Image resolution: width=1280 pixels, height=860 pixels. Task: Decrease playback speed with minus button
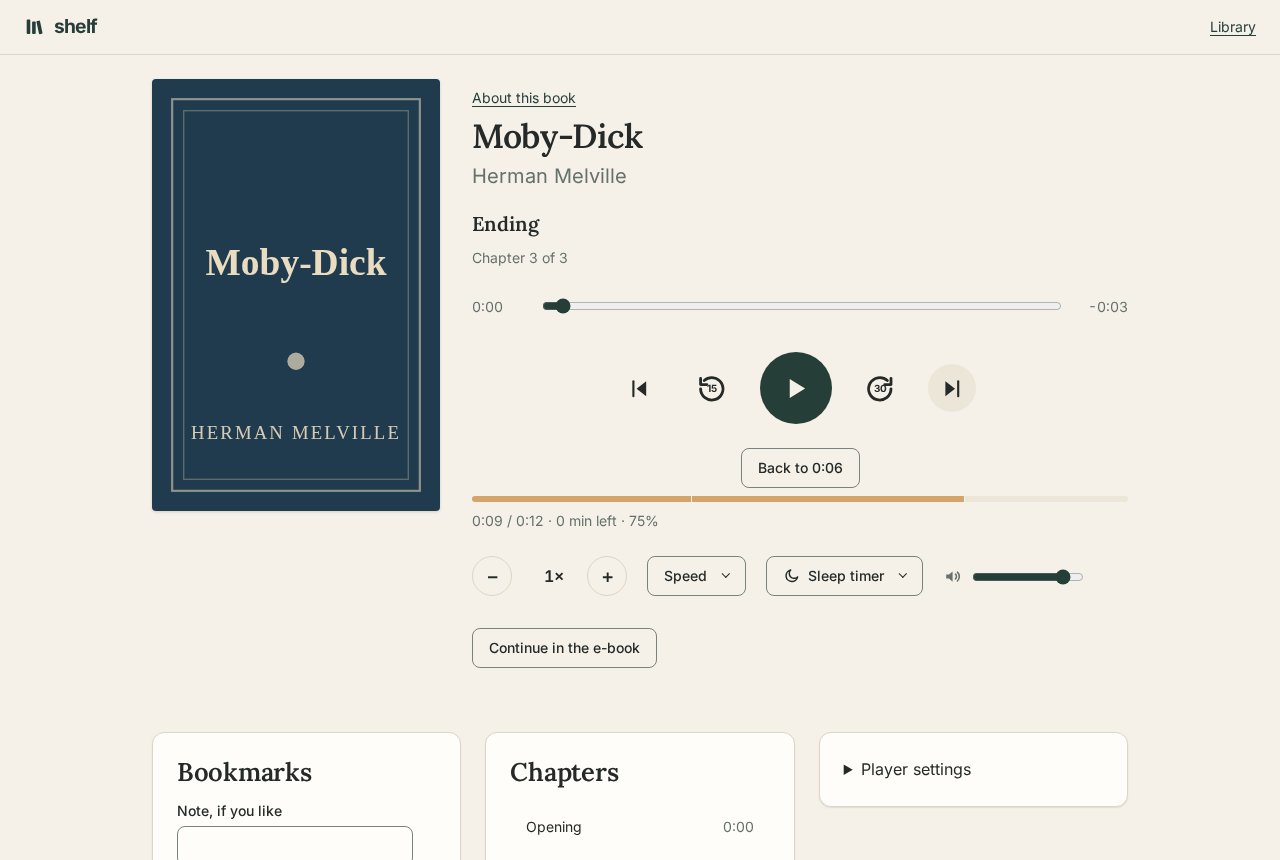click(x=492, y=576)
